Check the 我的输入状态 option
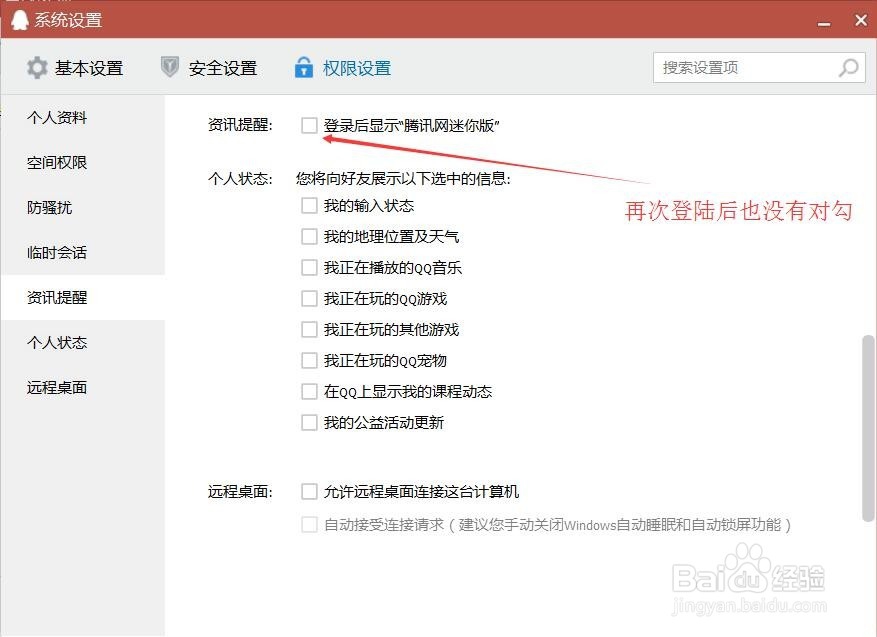Image resolution: width=877 pixels, height=637 pixels. click(x=310, y=205)
